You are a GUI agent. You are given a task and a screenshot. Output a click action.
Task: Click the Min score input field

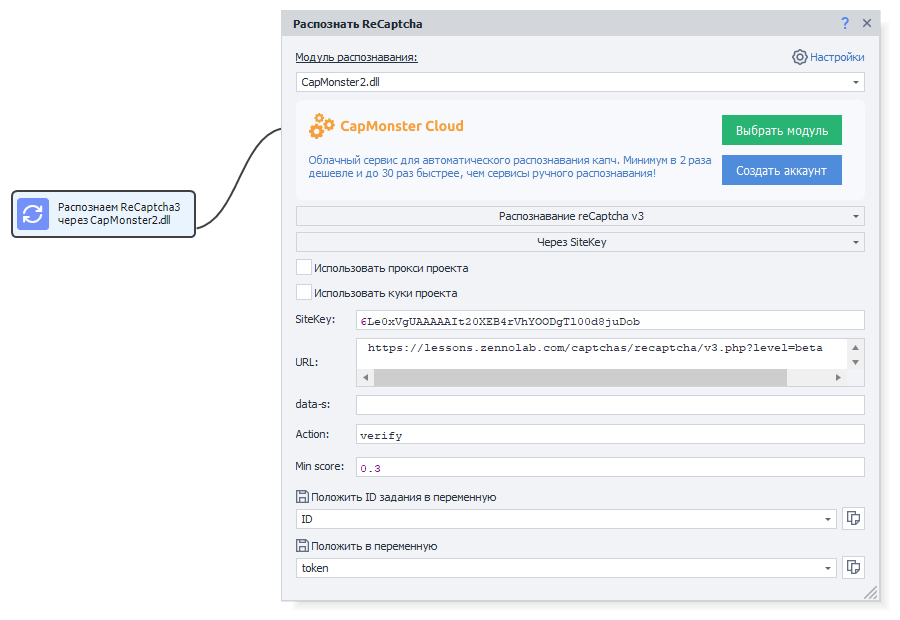pos(610,468)
